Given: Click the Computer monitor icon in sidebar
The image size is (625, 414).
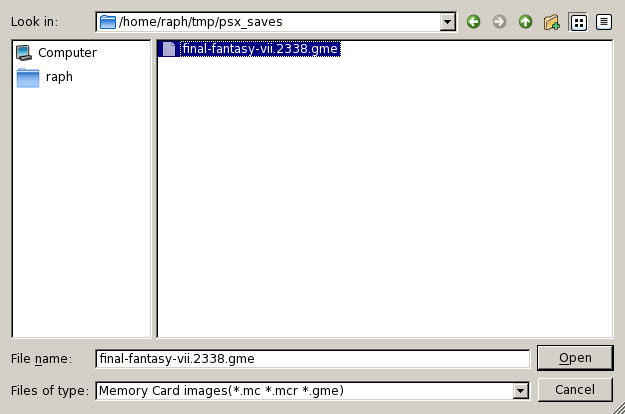Looking at the screenshot, I should (x=24, y=53).
